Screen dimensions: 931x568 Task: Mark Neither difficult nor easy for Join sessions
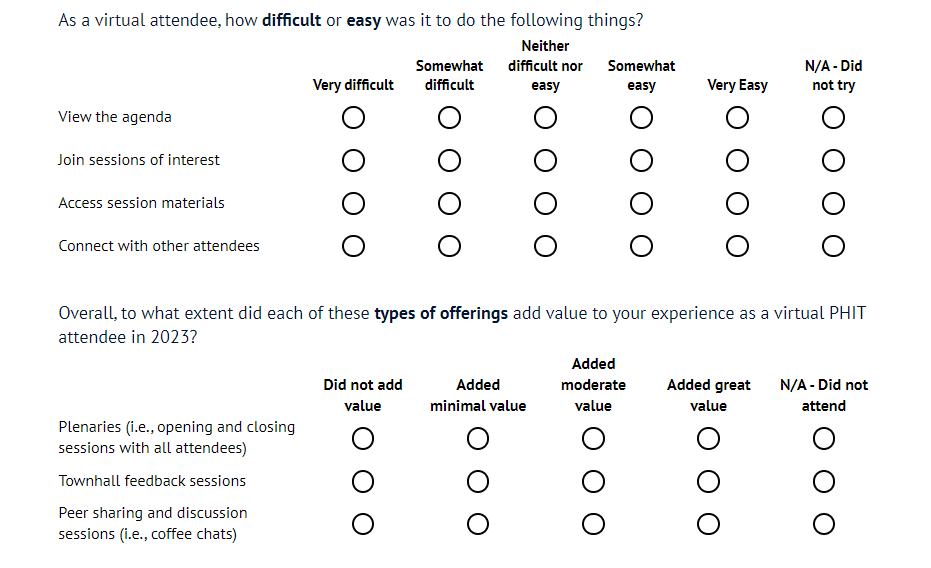pyautogui.click(x=545, y=161)
